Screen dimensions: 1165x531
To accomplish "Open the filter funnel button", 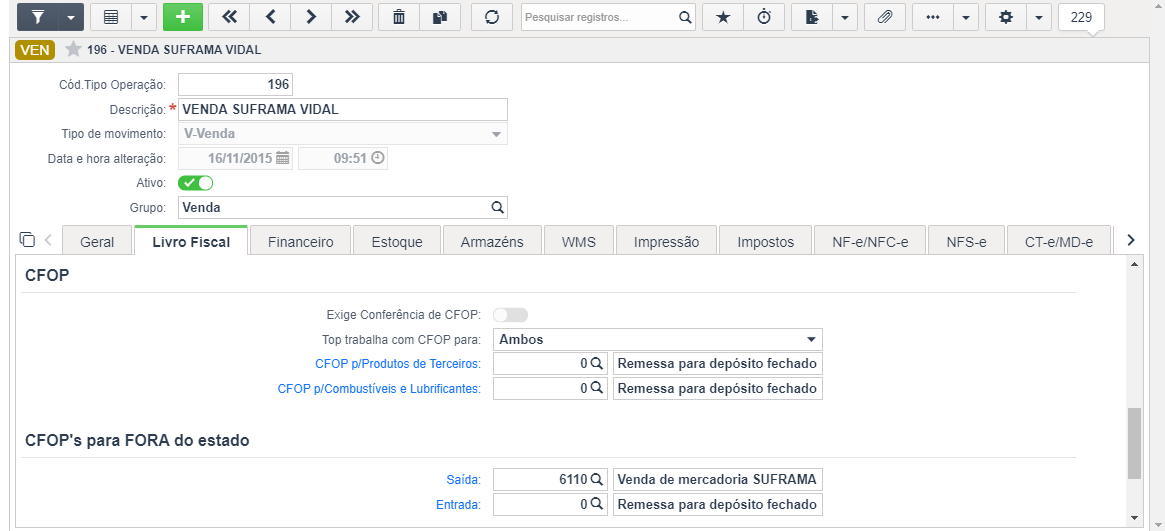I will coord(37,17).
